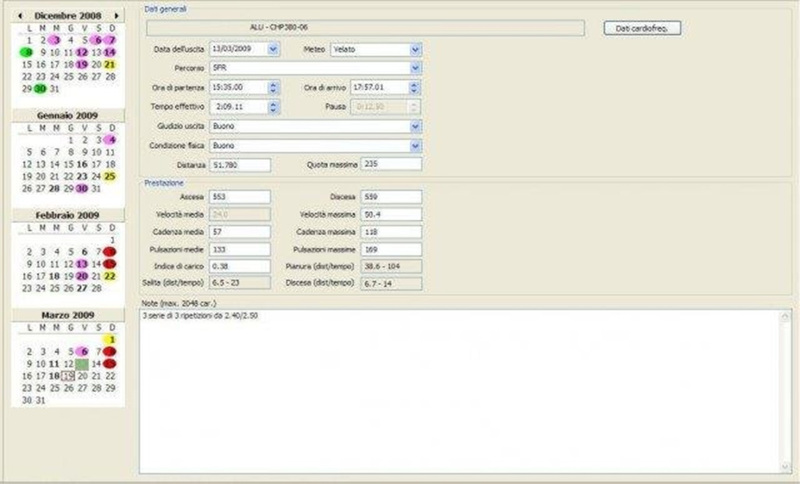Click the ALU - CHP380-06 title bar field

365,28
